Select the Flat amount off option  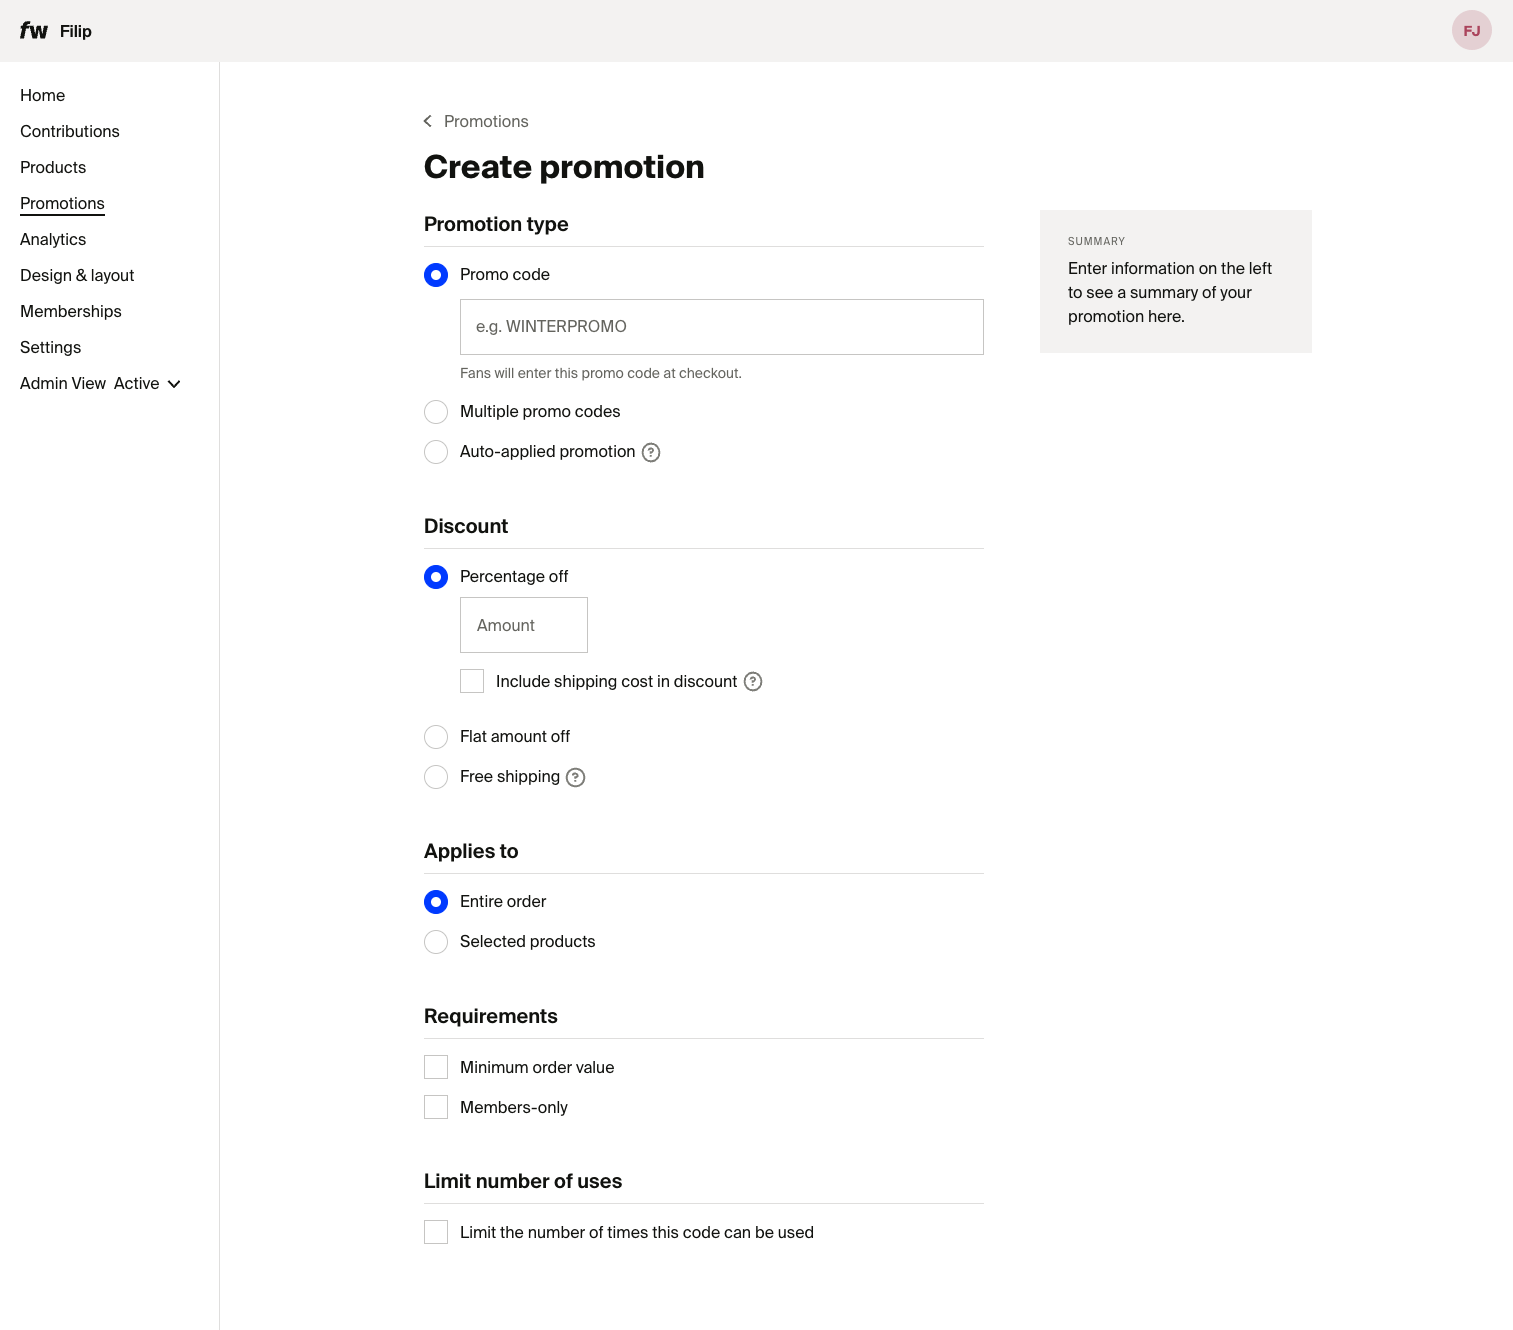tap(436, 737)
